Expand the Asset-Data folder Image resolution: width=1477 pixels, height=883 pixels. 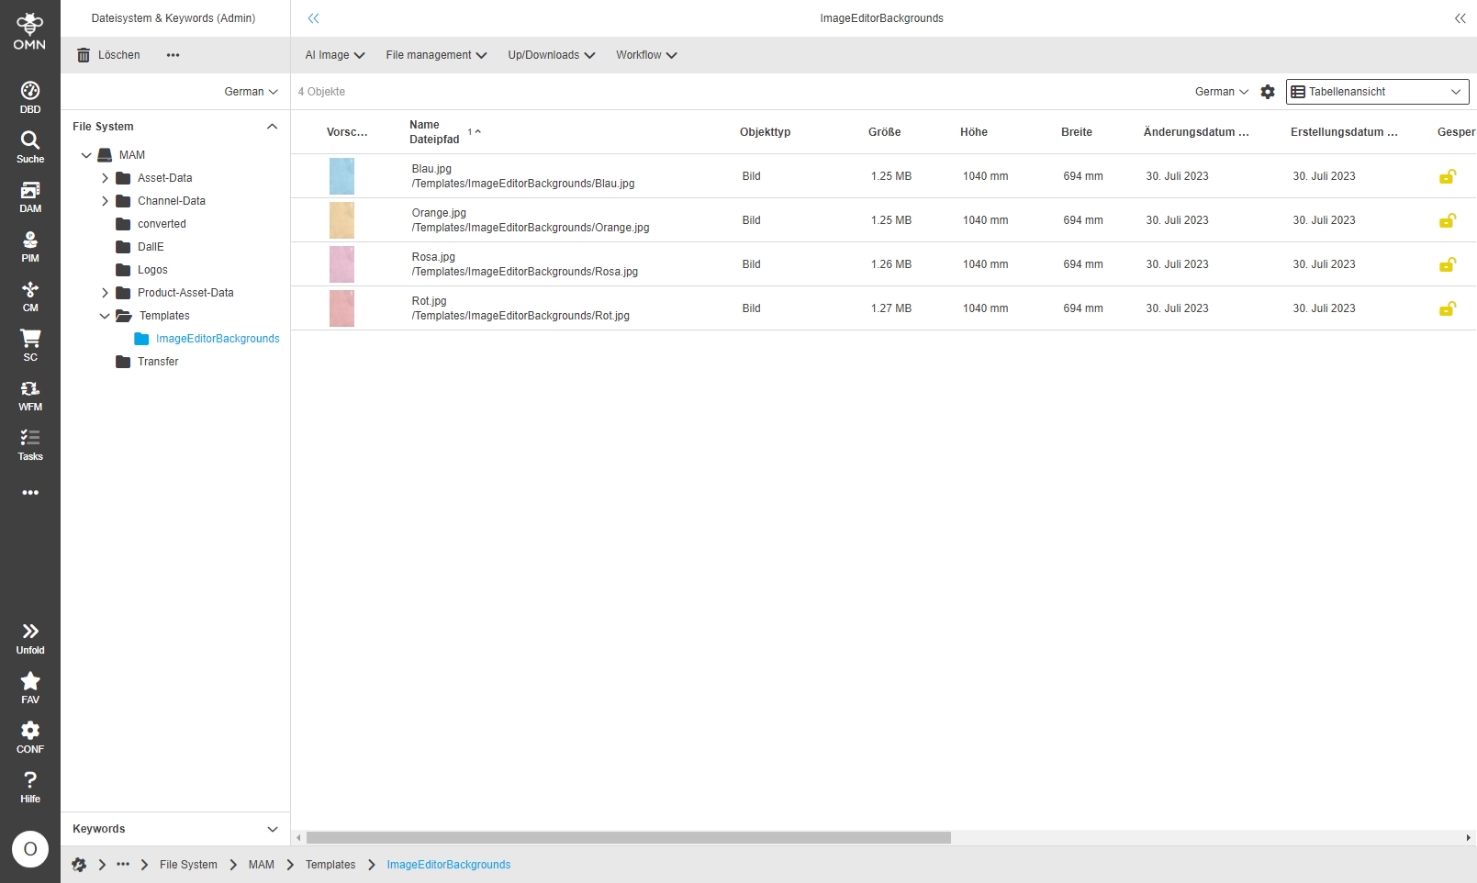[x=105, y=178]
